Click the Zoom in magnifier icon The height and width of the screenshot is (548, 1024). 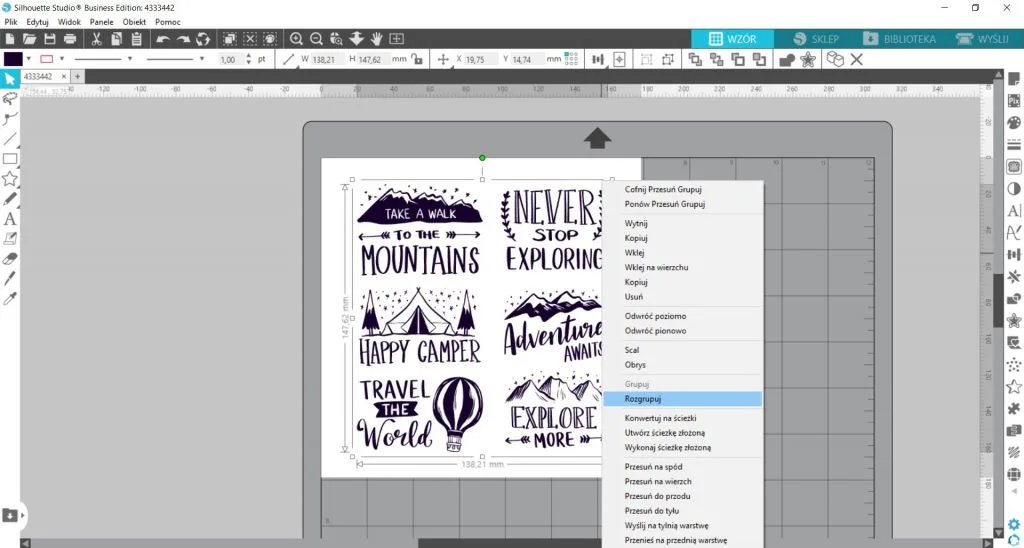click(296, 39)
